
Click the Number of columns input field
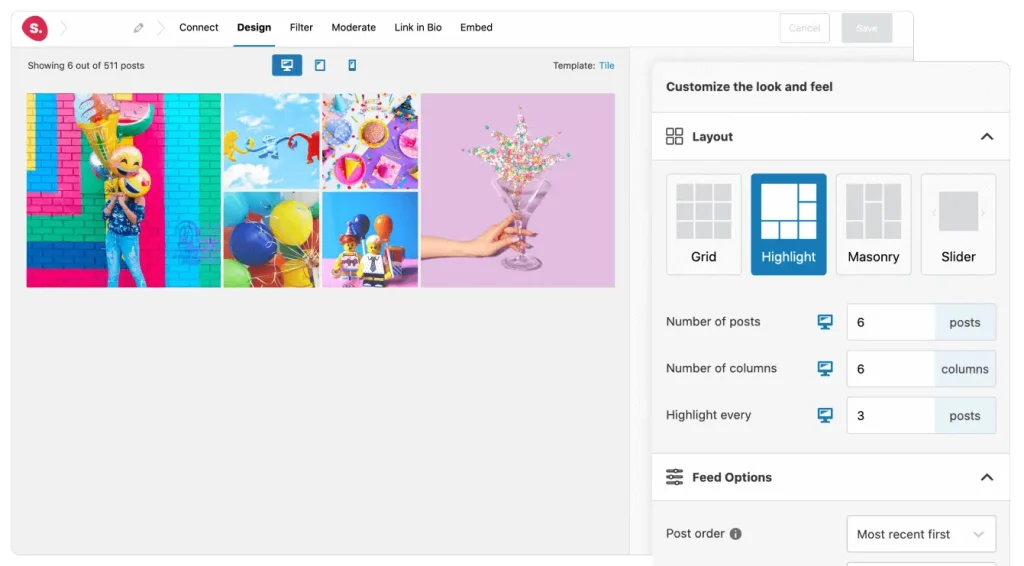891,369
